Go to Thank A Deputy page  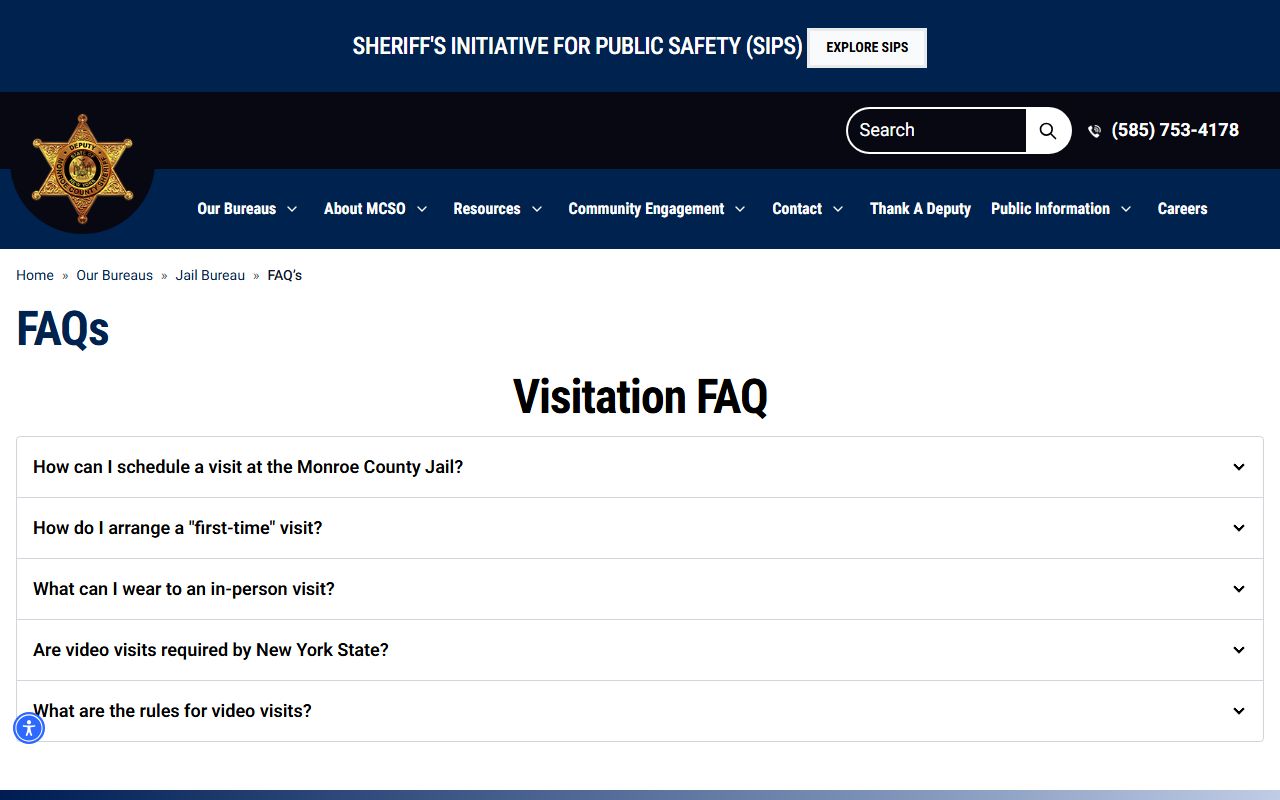pos(920,209)
